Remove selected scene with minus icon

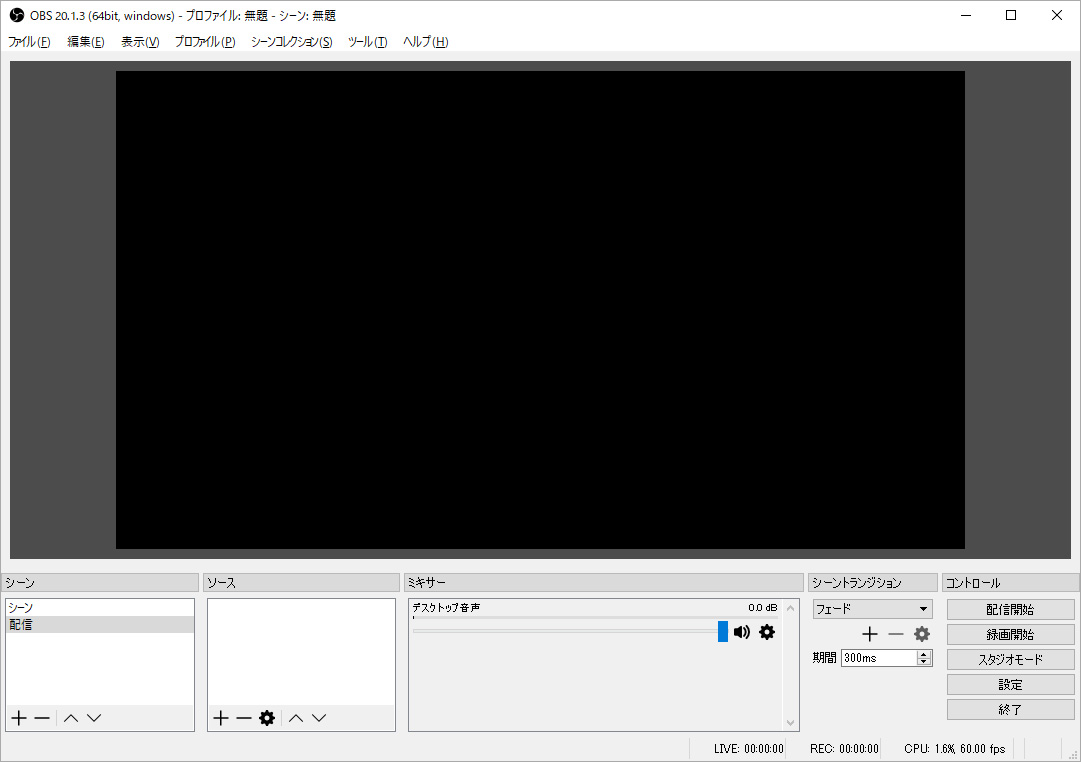[x=42, y=718]
